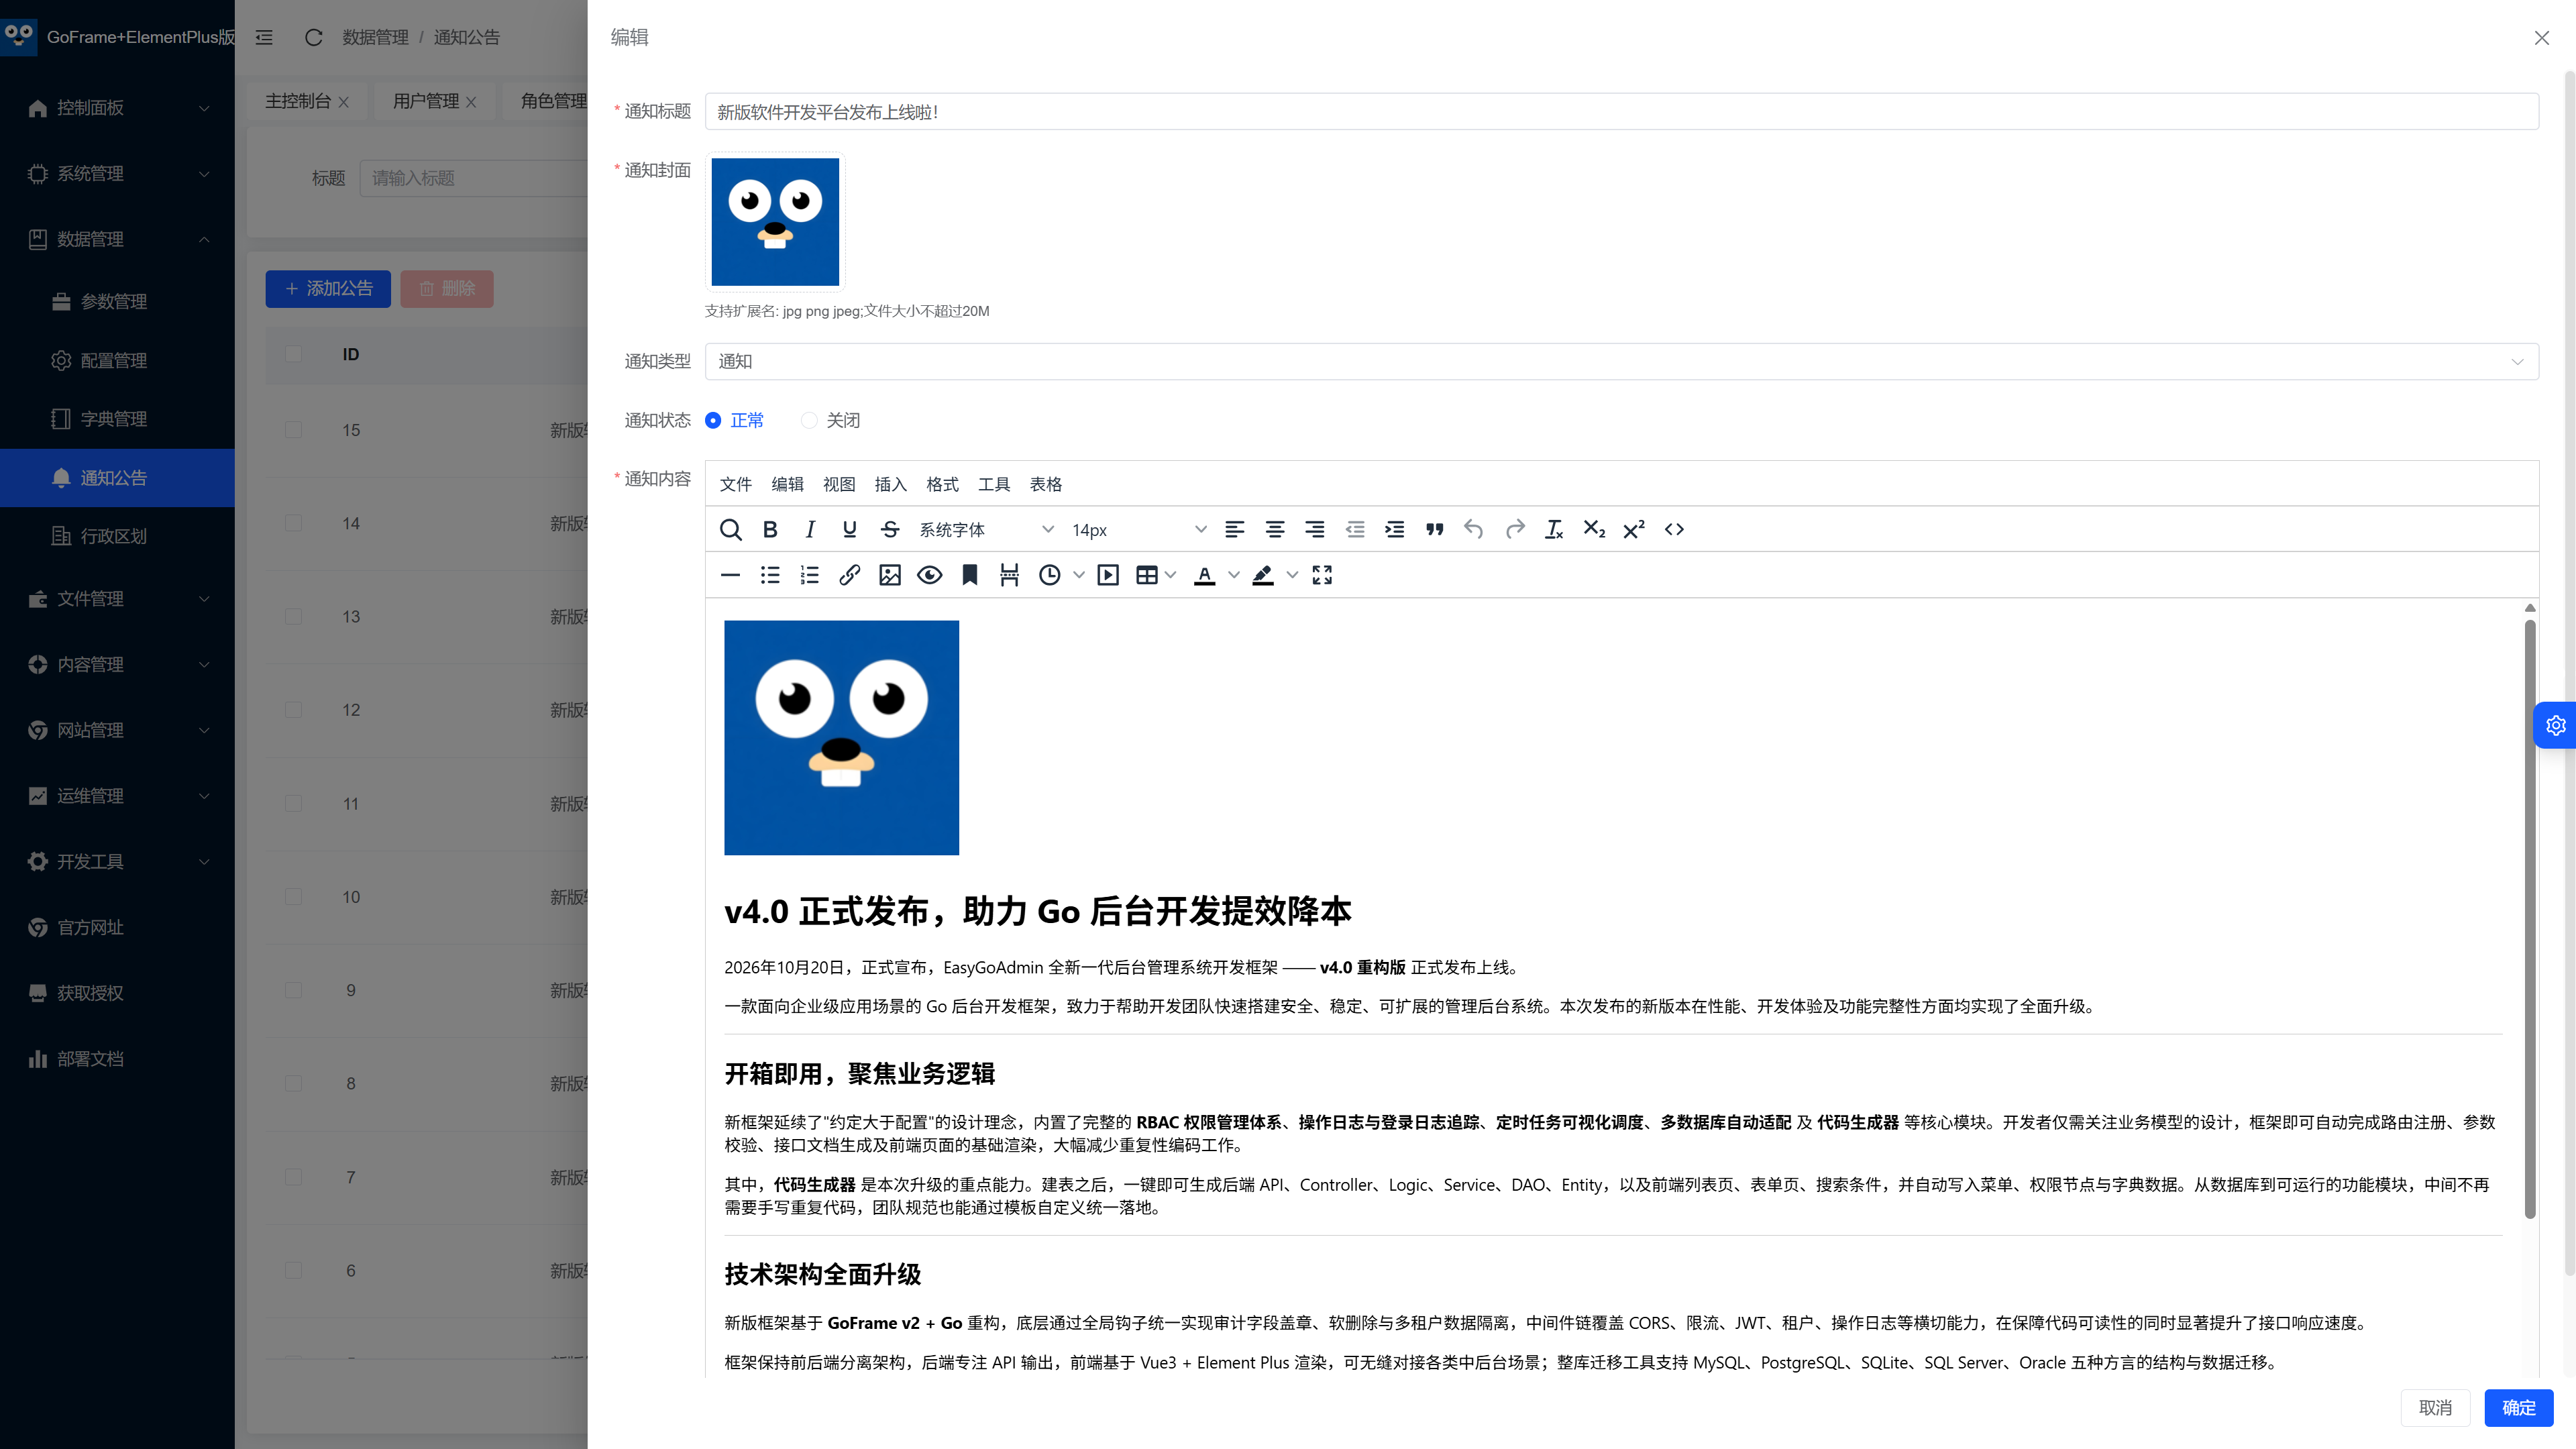Increase indent in the editor
This screenshot has width=2576, height=1449.
click(1395, 530)
